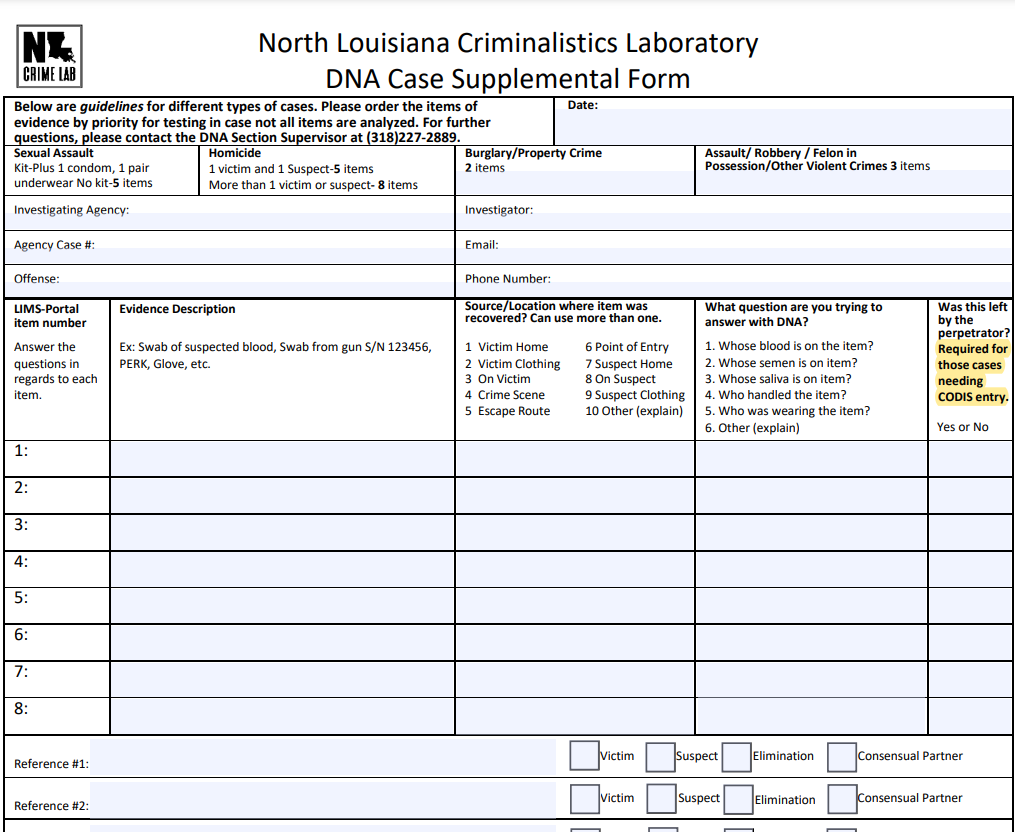Click the 'Sexual Assault' guideline heading
1015x832 pixels.
54,153
